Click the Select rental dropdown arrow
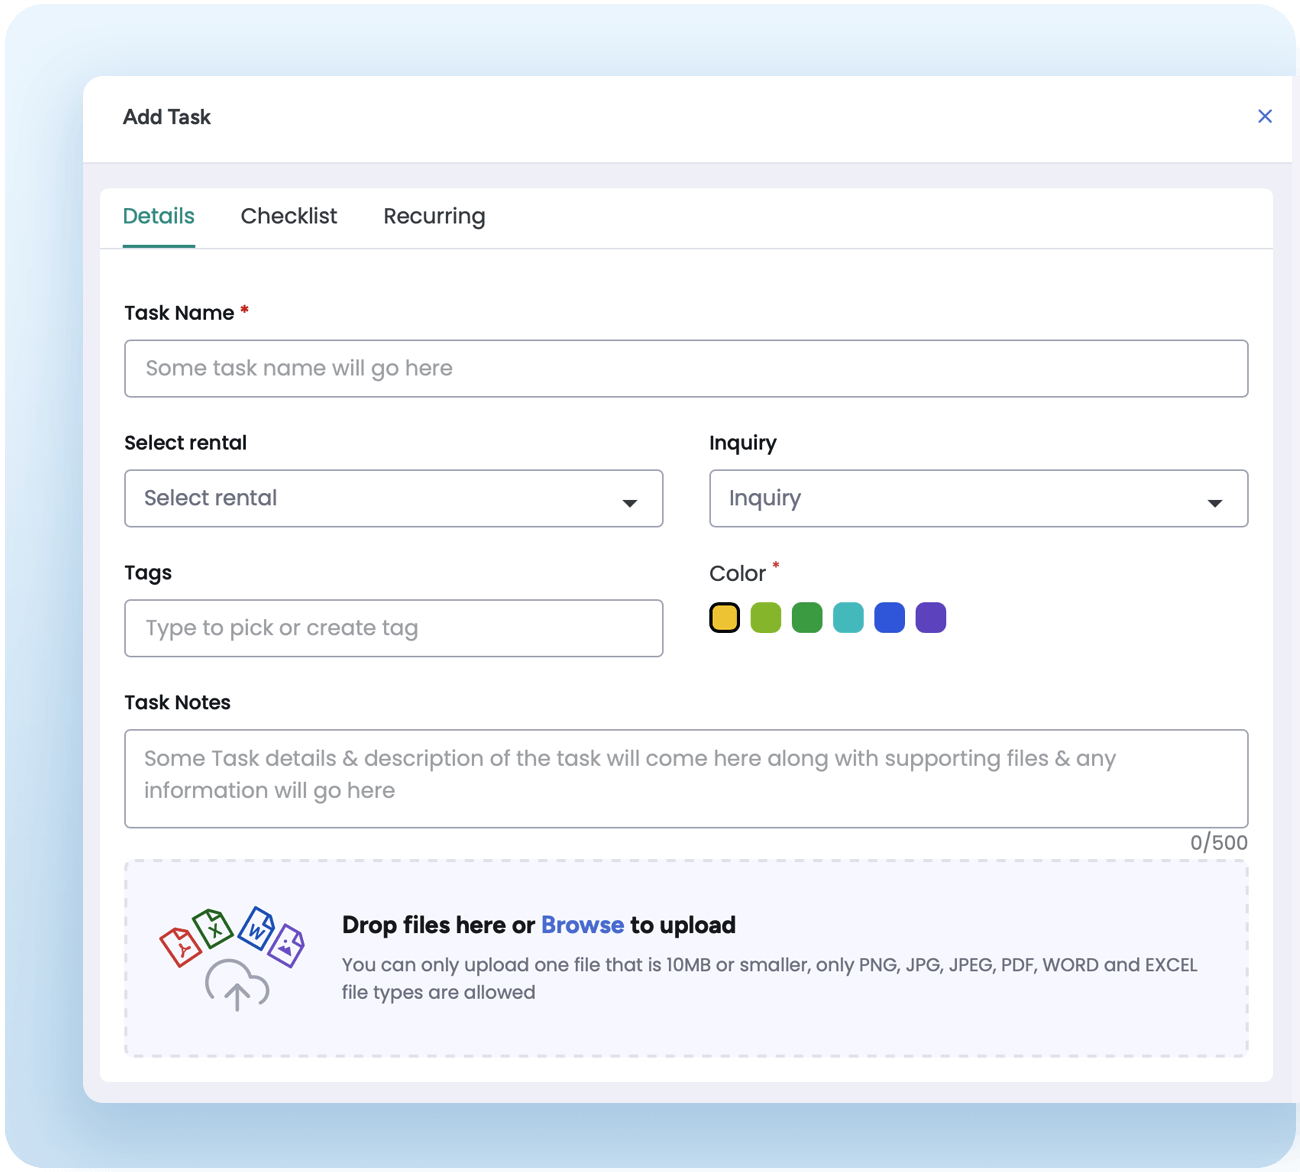 click(630, 502)
